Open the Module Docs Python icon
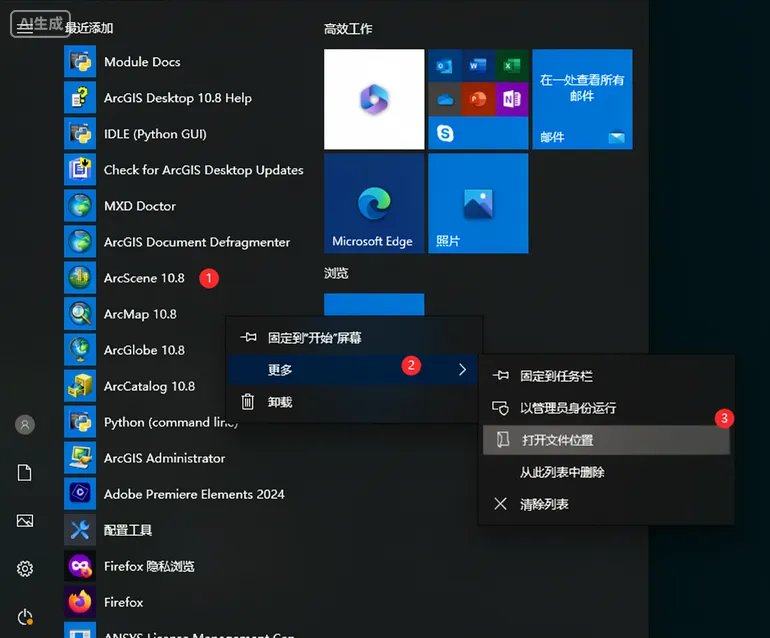 coord(80,61)
